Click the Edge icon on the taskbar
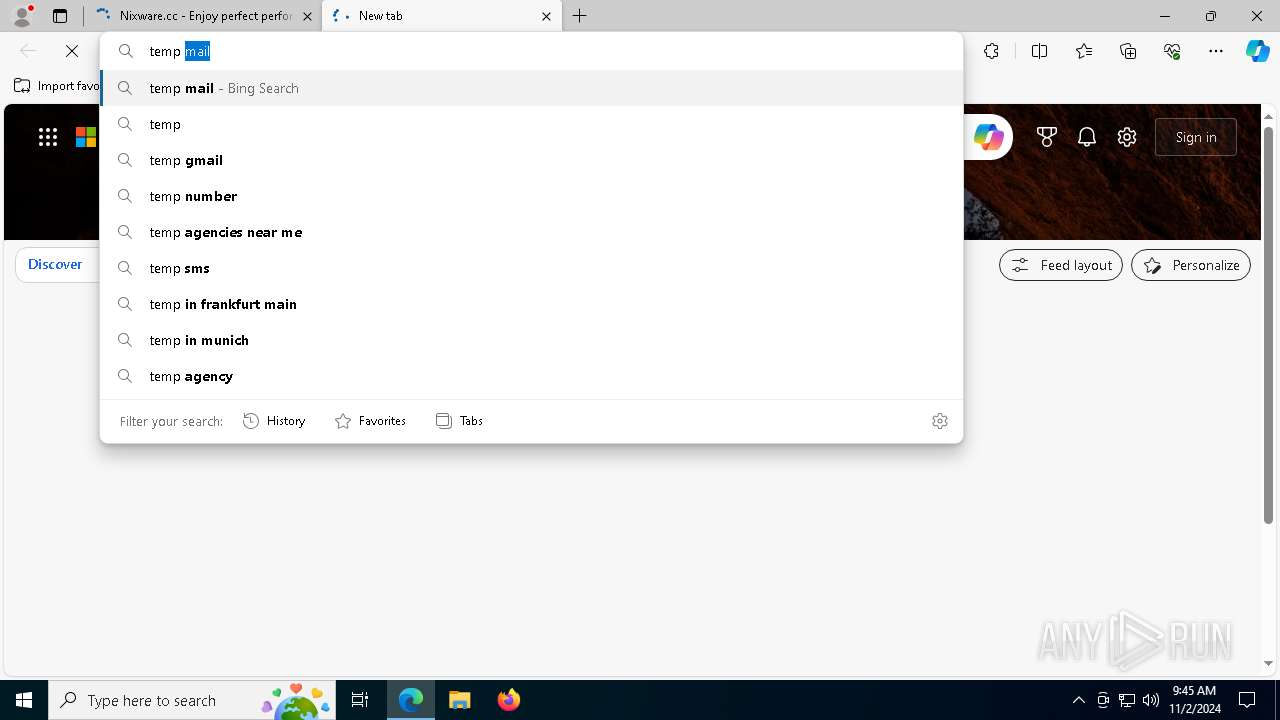Viewport: 1280px width, 720px height. coord(411,700)
